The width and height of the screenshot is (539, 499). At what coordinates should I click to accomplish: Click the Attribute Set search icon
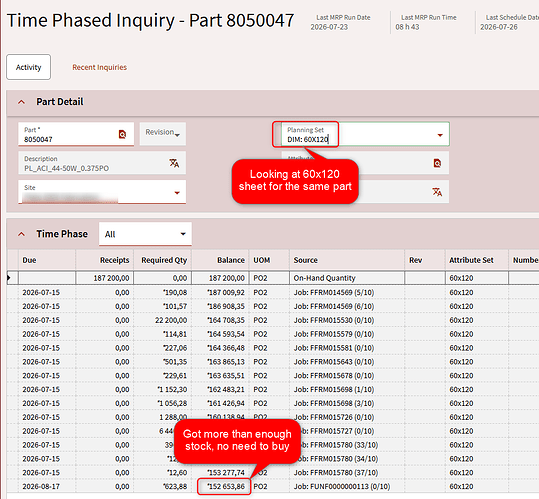tap(437, 163)
